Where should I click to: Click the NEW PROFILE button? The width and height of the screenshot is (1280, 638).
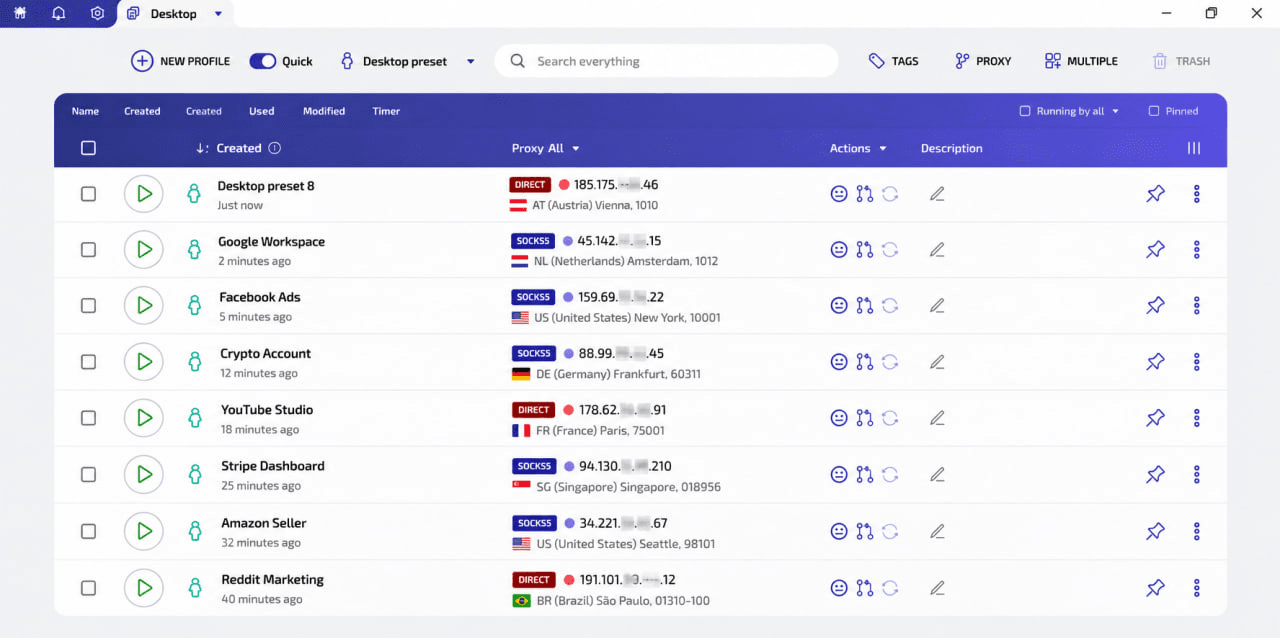(x=180, y=61)
